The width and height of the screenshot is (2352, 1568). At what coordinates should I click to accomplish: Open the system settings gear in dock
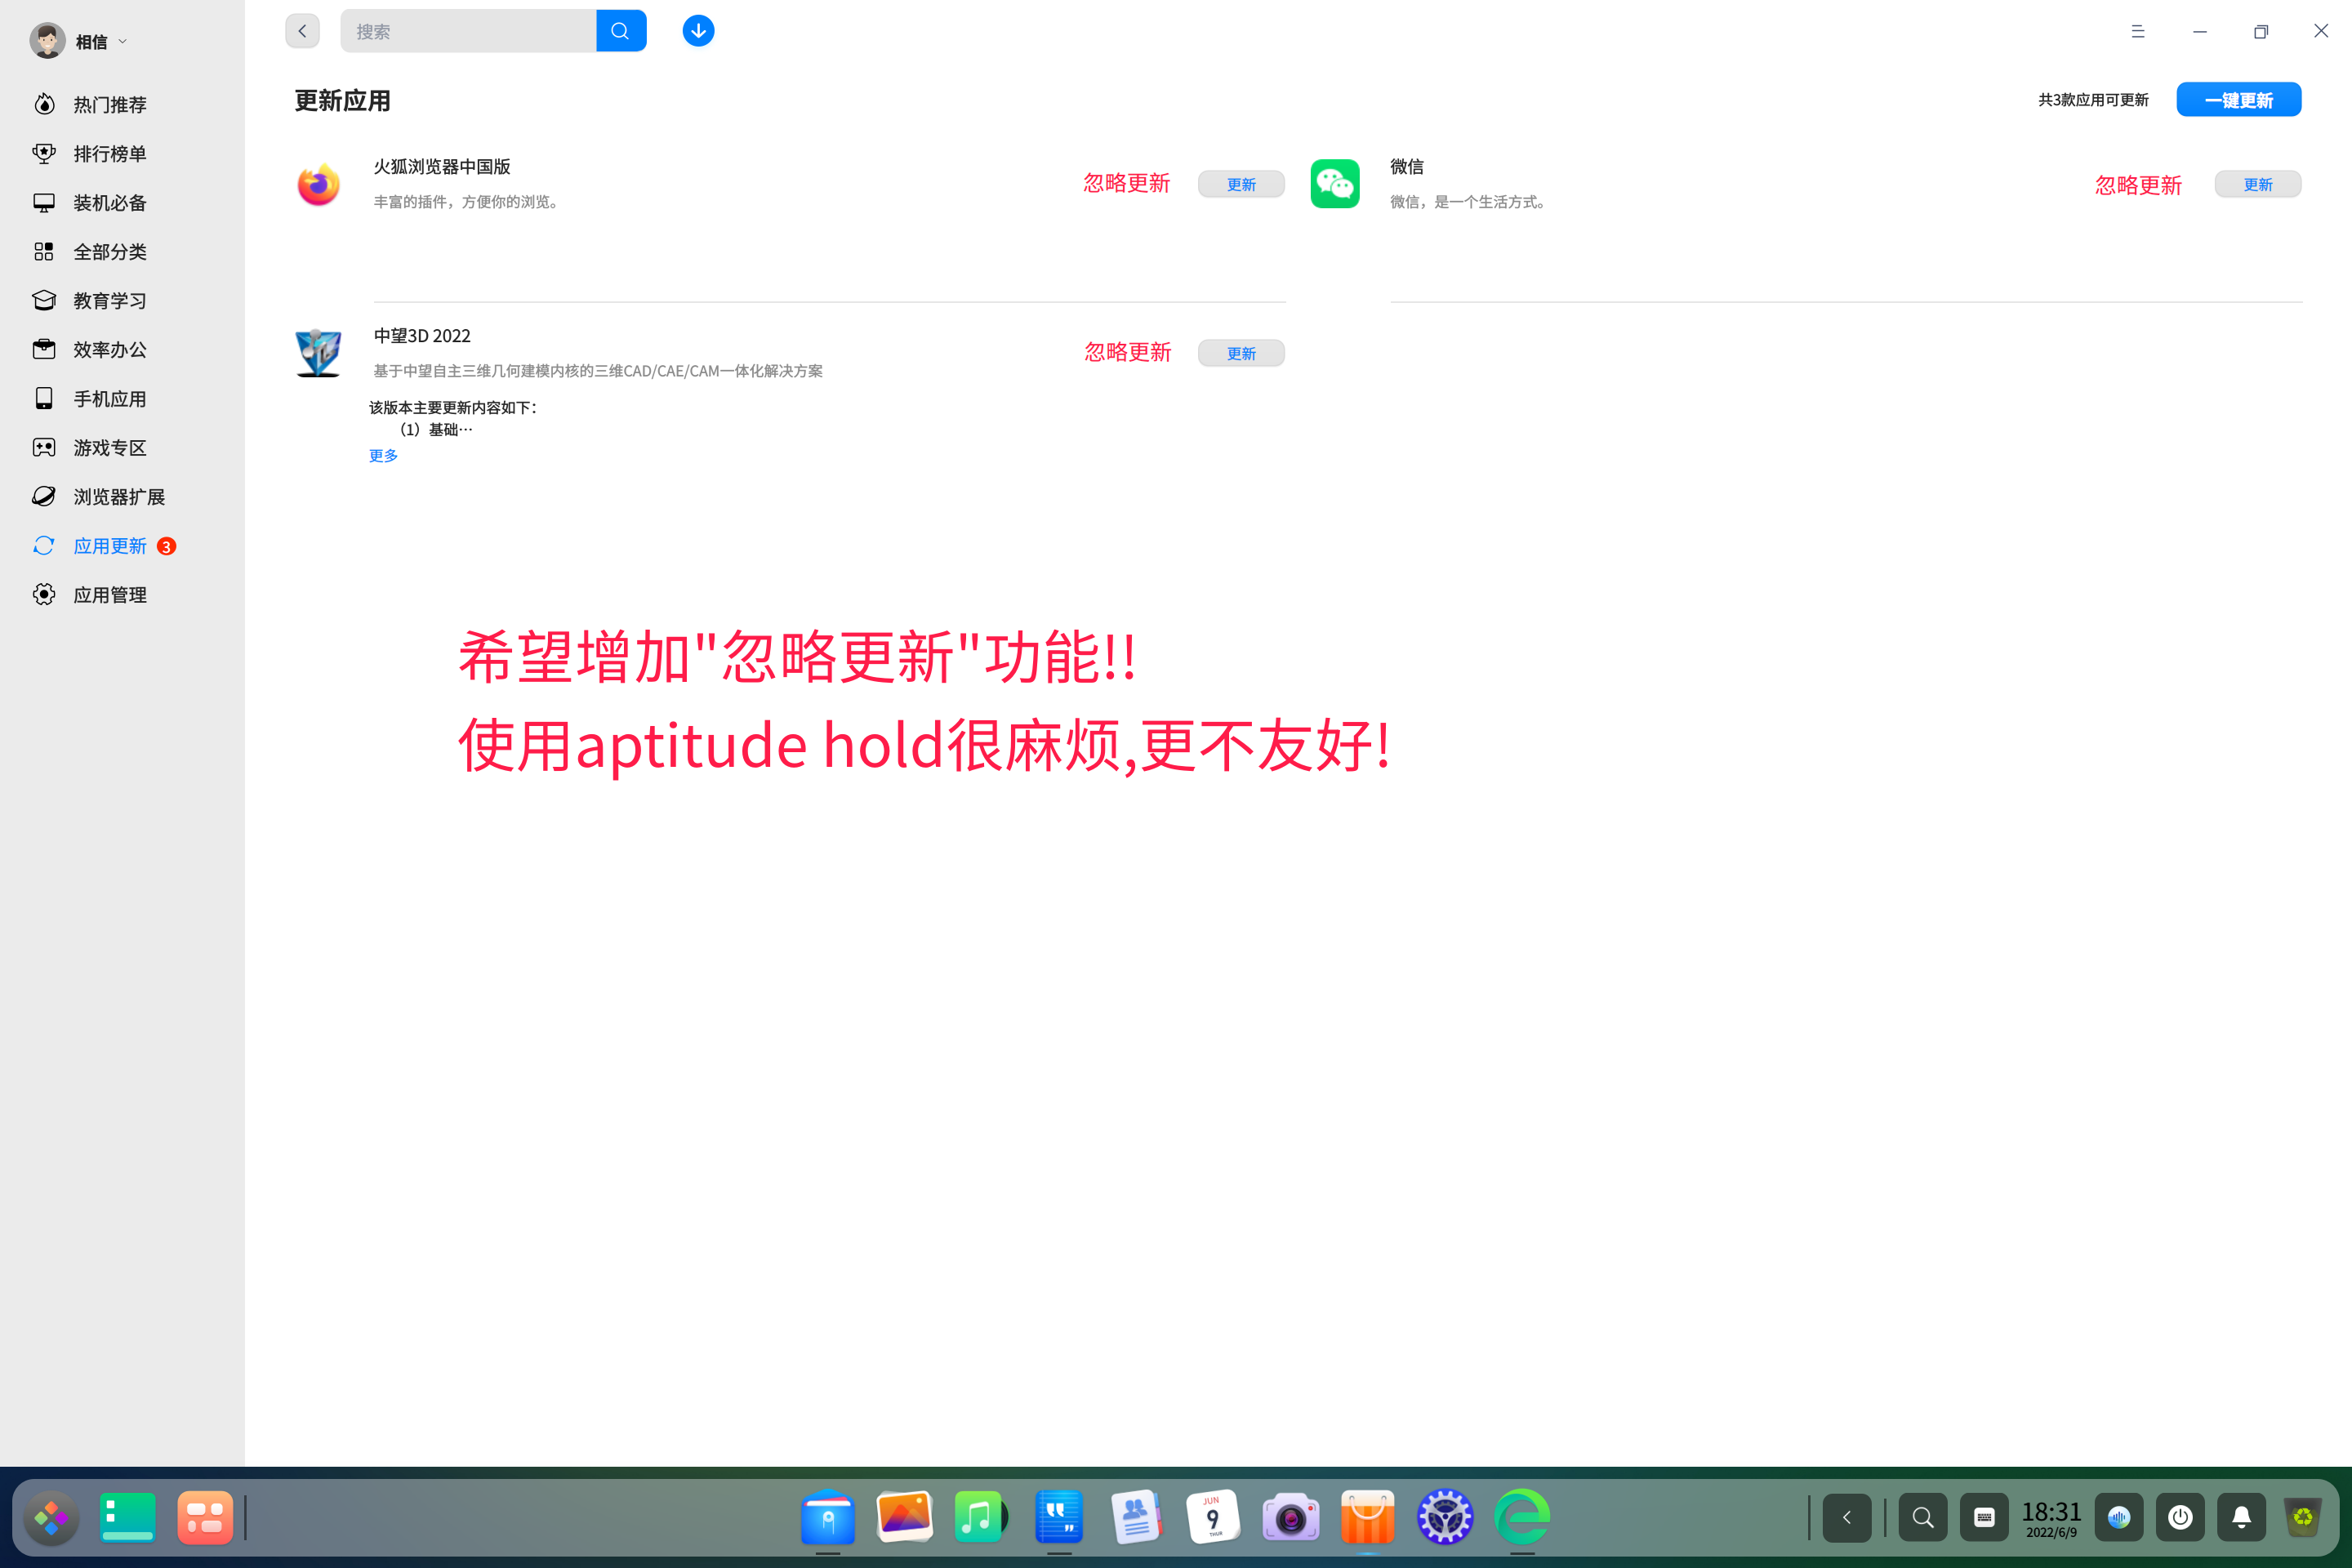tap(1444, 1517)
